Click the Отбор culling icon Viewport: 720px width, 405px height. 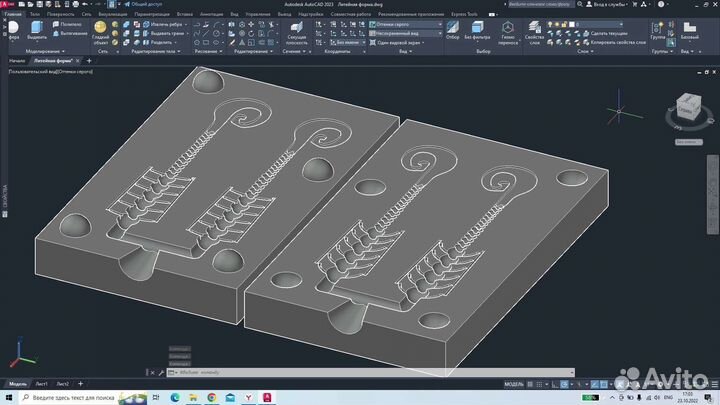(452, 30)
